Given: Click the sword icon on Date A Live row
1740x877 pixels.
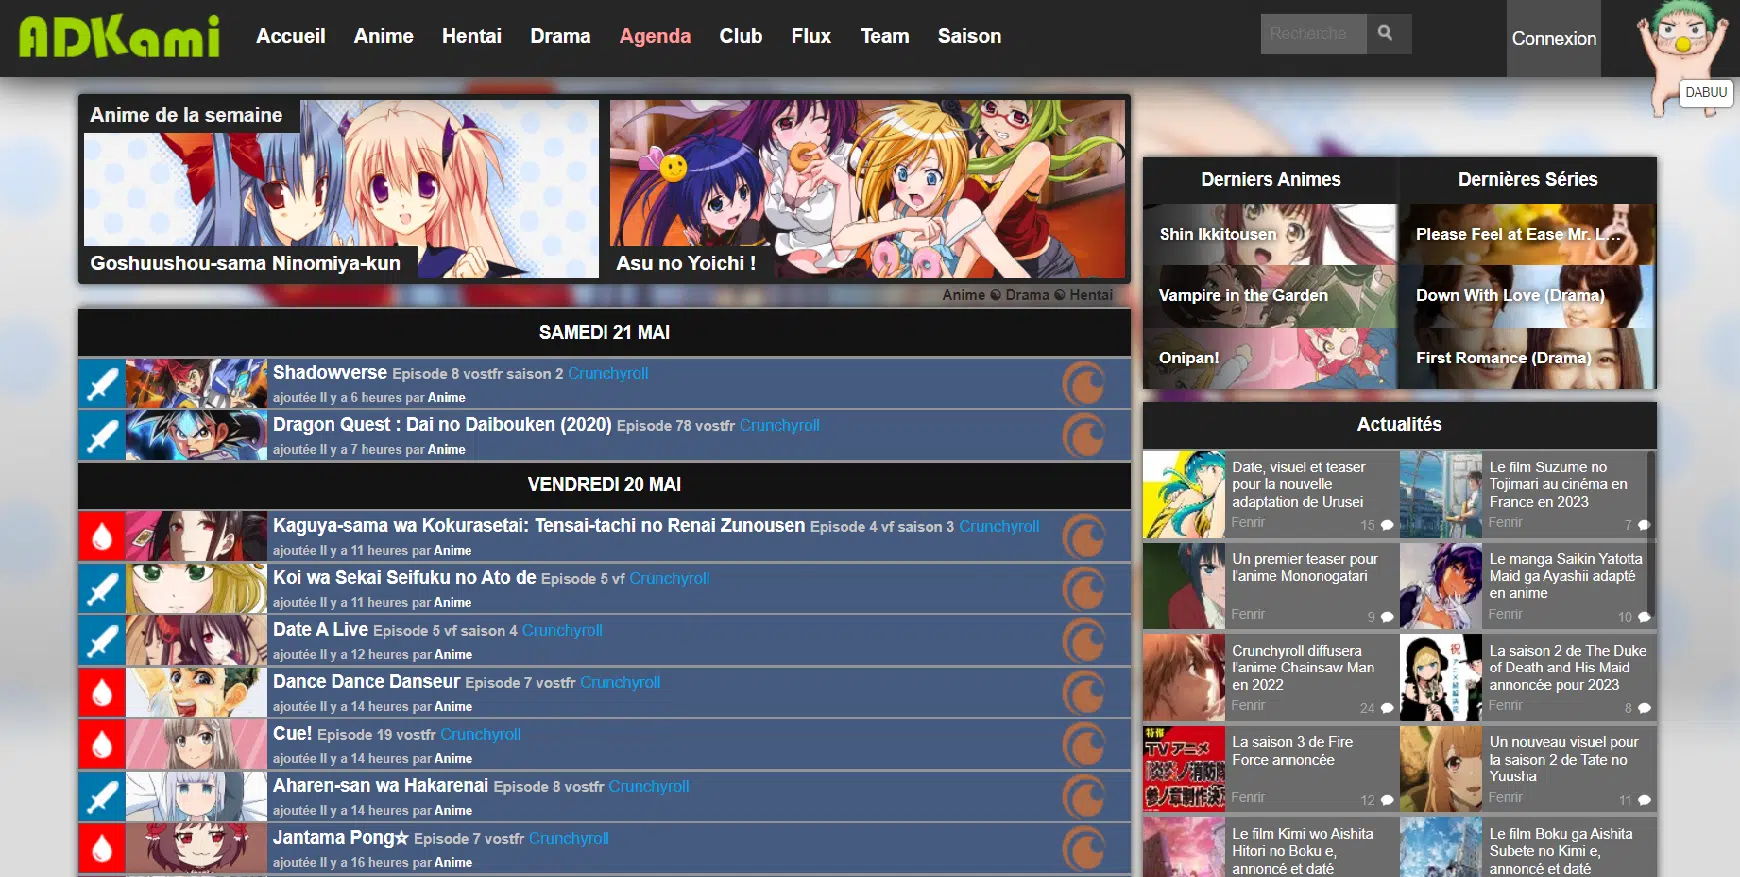Looking at the screenshot, I should click(x=102, y=641).
